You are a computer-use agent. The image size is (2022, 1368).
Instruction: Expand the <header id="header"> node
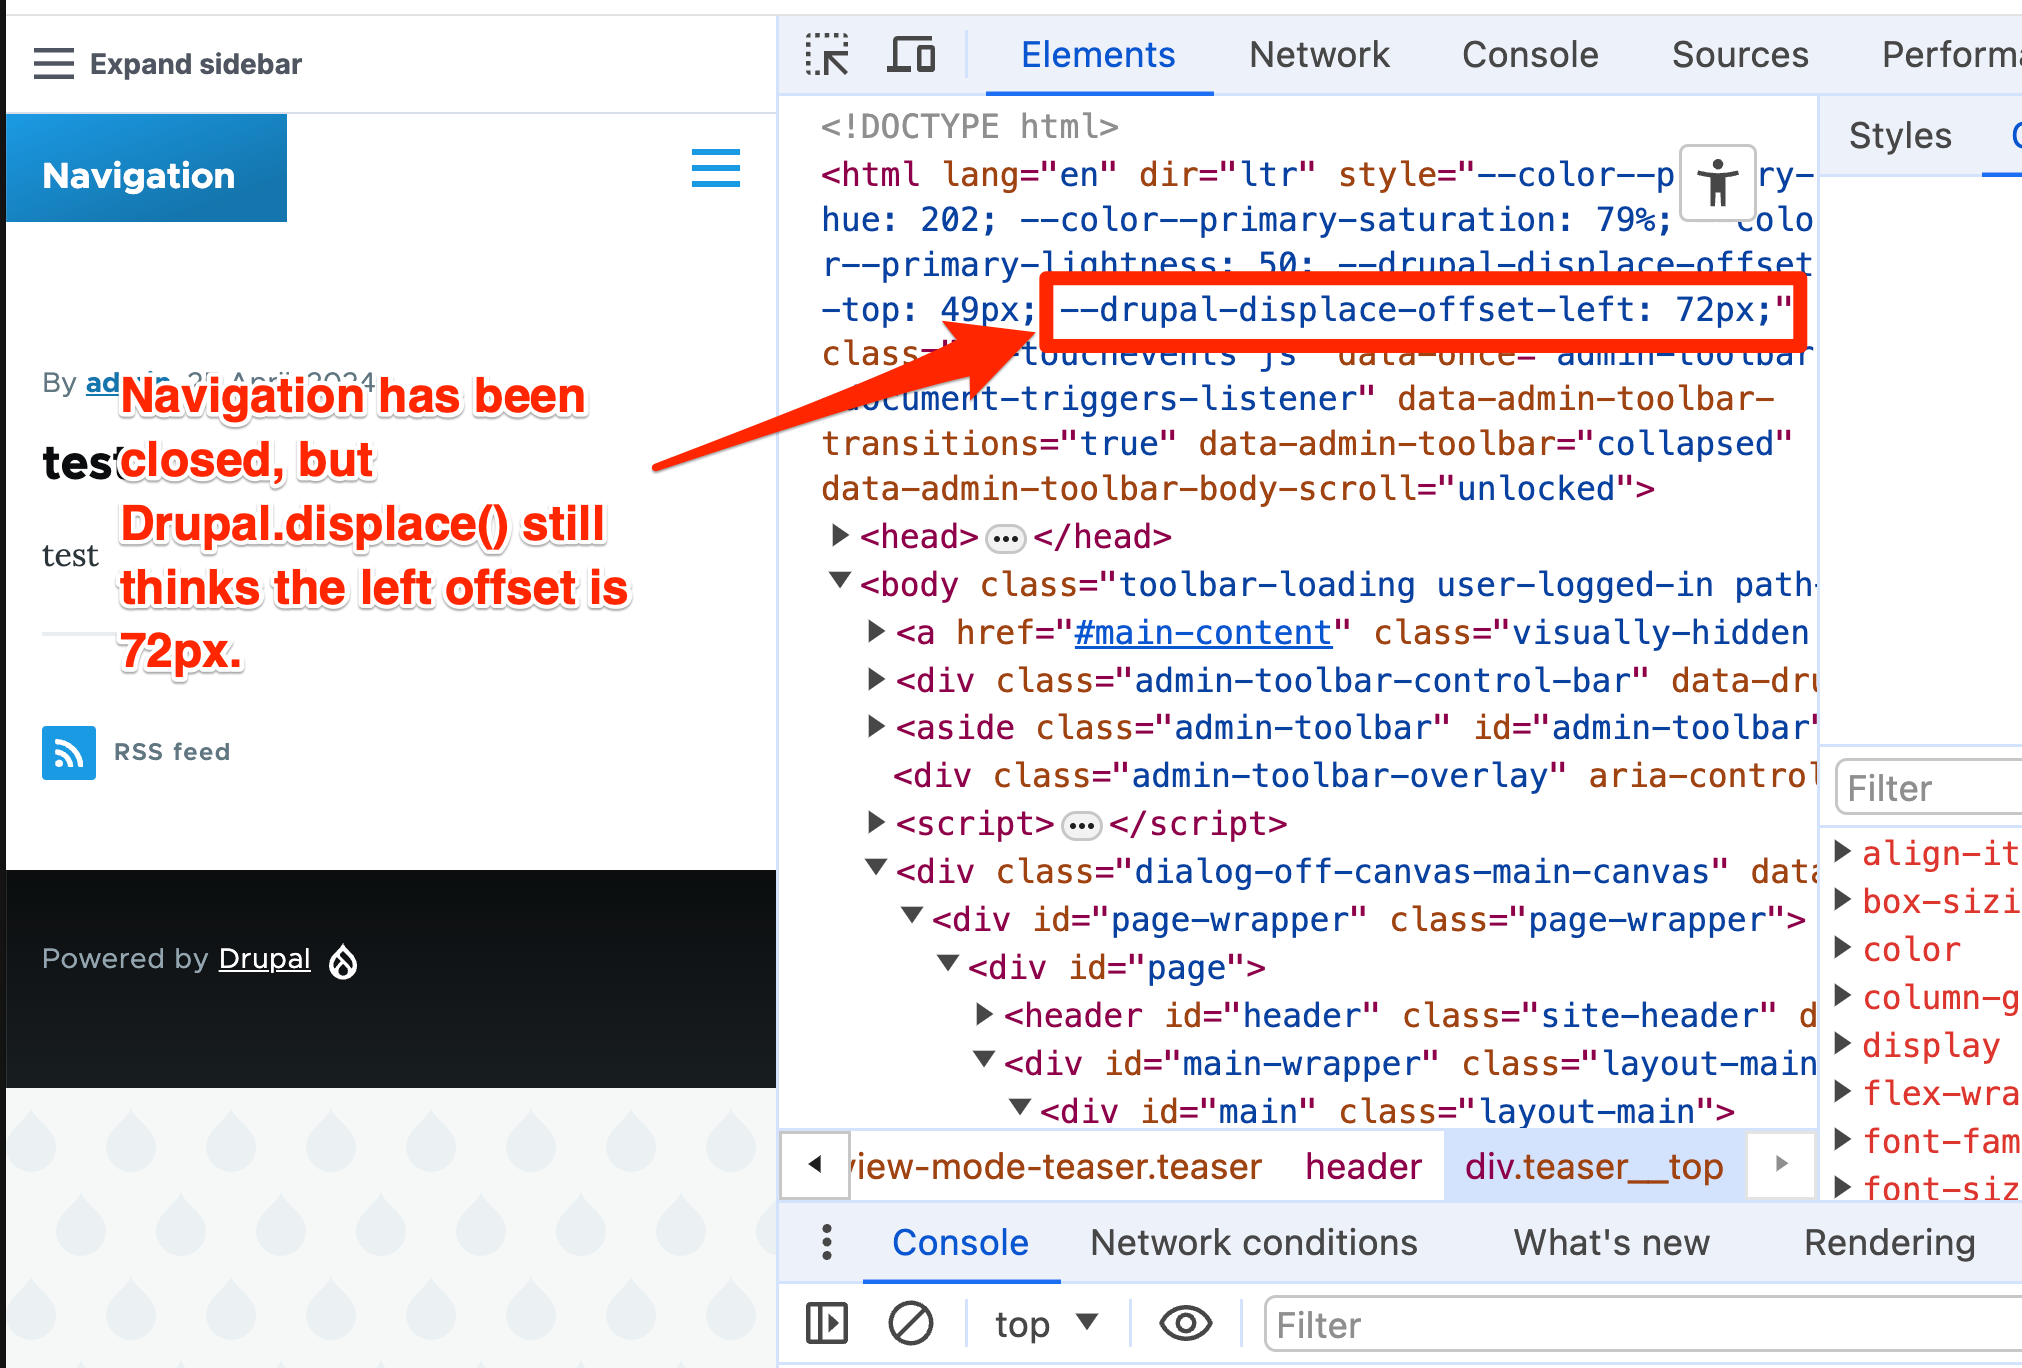point(982,1015)
